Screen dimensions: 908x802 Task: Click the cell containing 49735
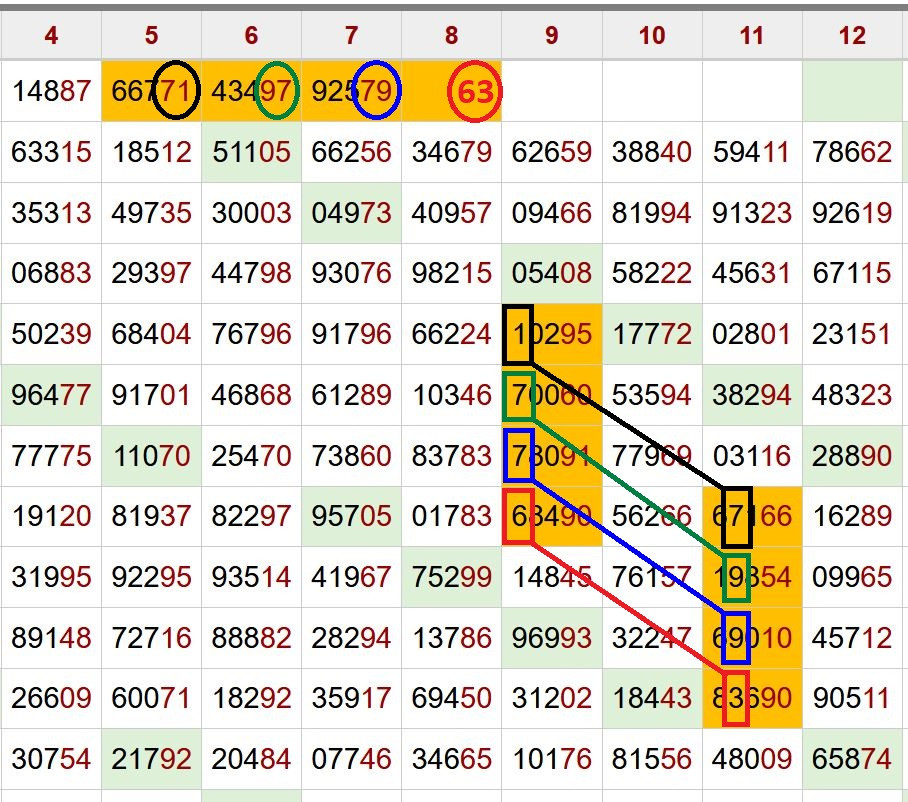click(151, 213)
